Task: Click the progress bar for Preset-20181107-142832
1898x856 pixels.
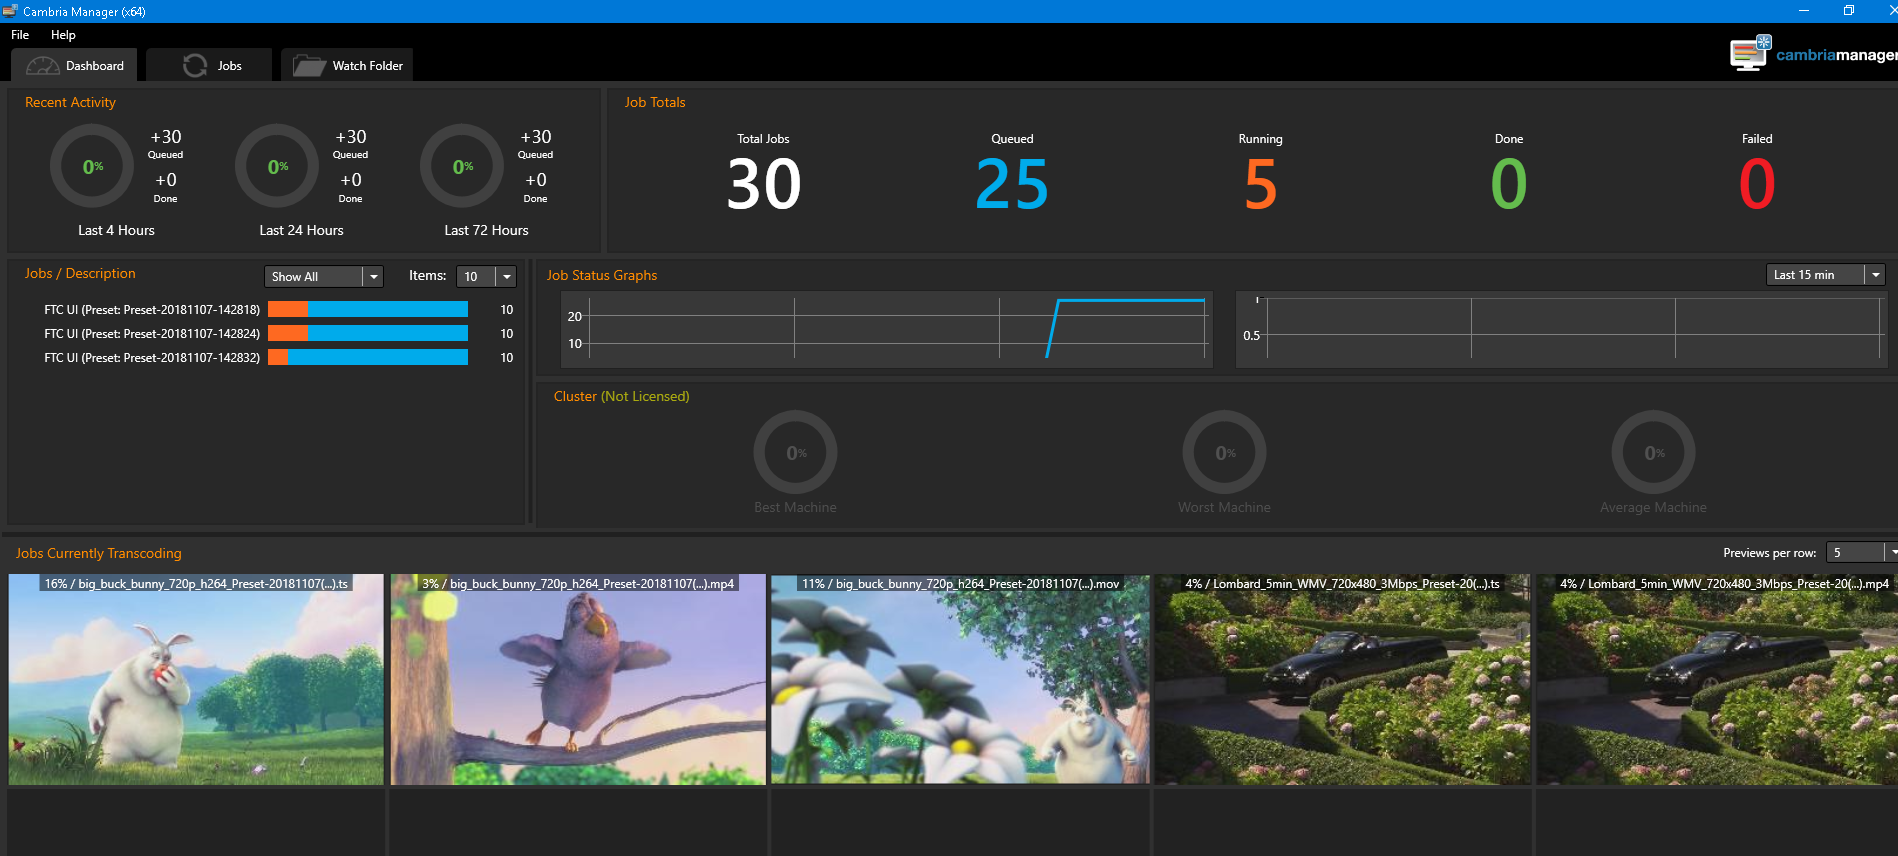Action: (367, 358)
